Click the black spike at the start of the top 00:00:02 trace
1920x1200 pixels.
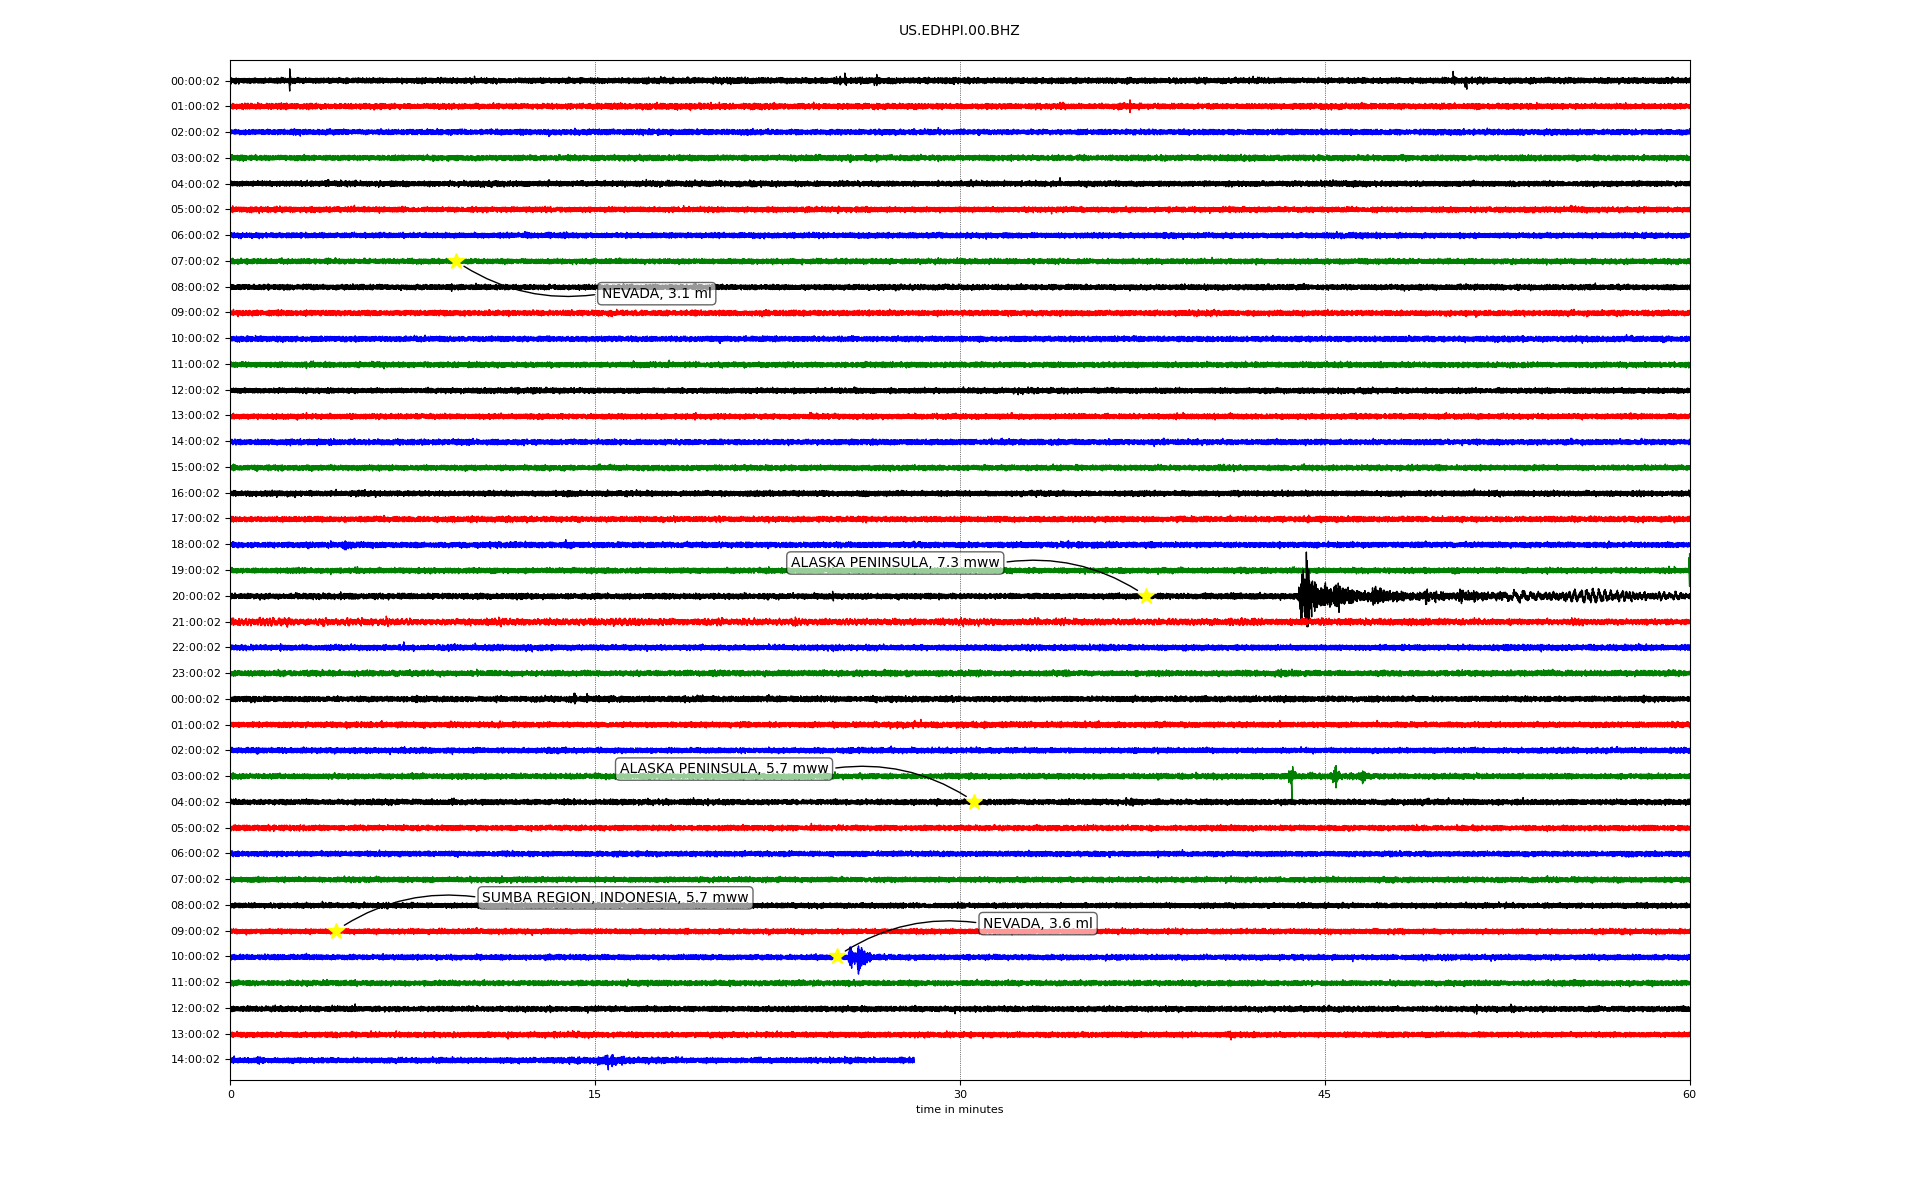290,80
